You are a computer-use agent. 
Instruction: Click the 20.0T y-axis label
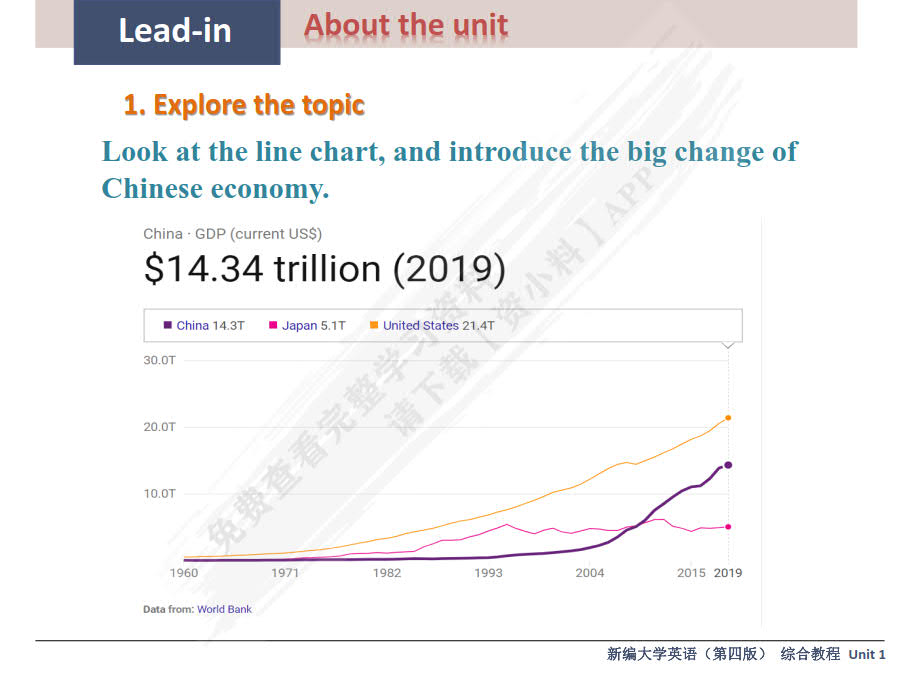coord(160,427)
